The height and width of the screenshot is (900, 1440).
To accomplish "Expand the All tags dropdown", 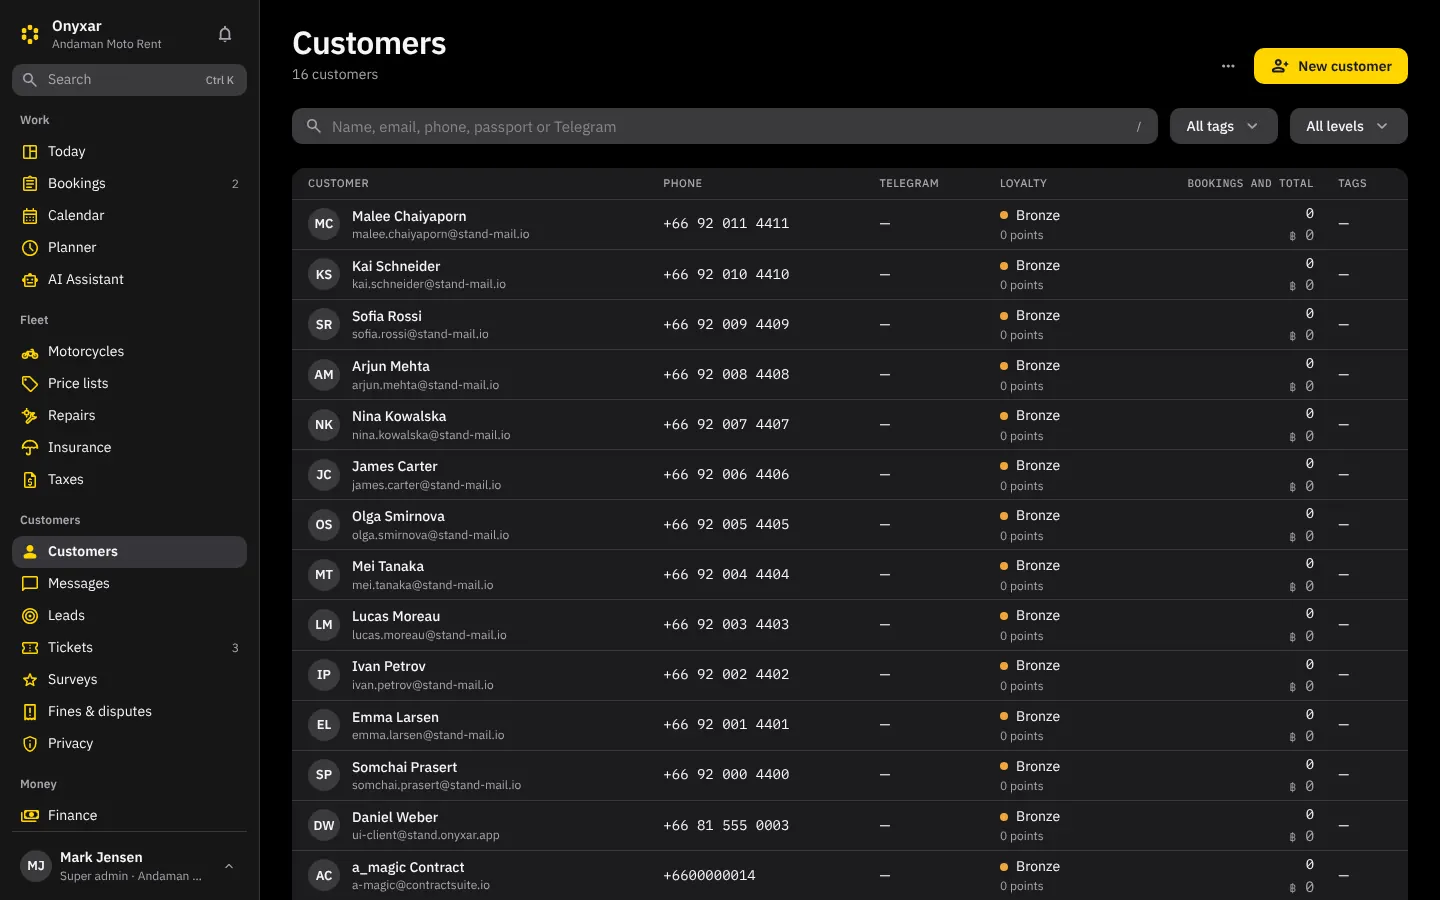I will [1224, 126].
